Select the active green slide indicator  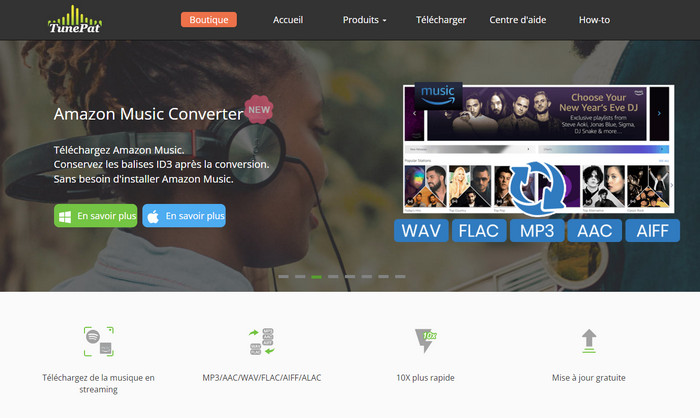317,277
